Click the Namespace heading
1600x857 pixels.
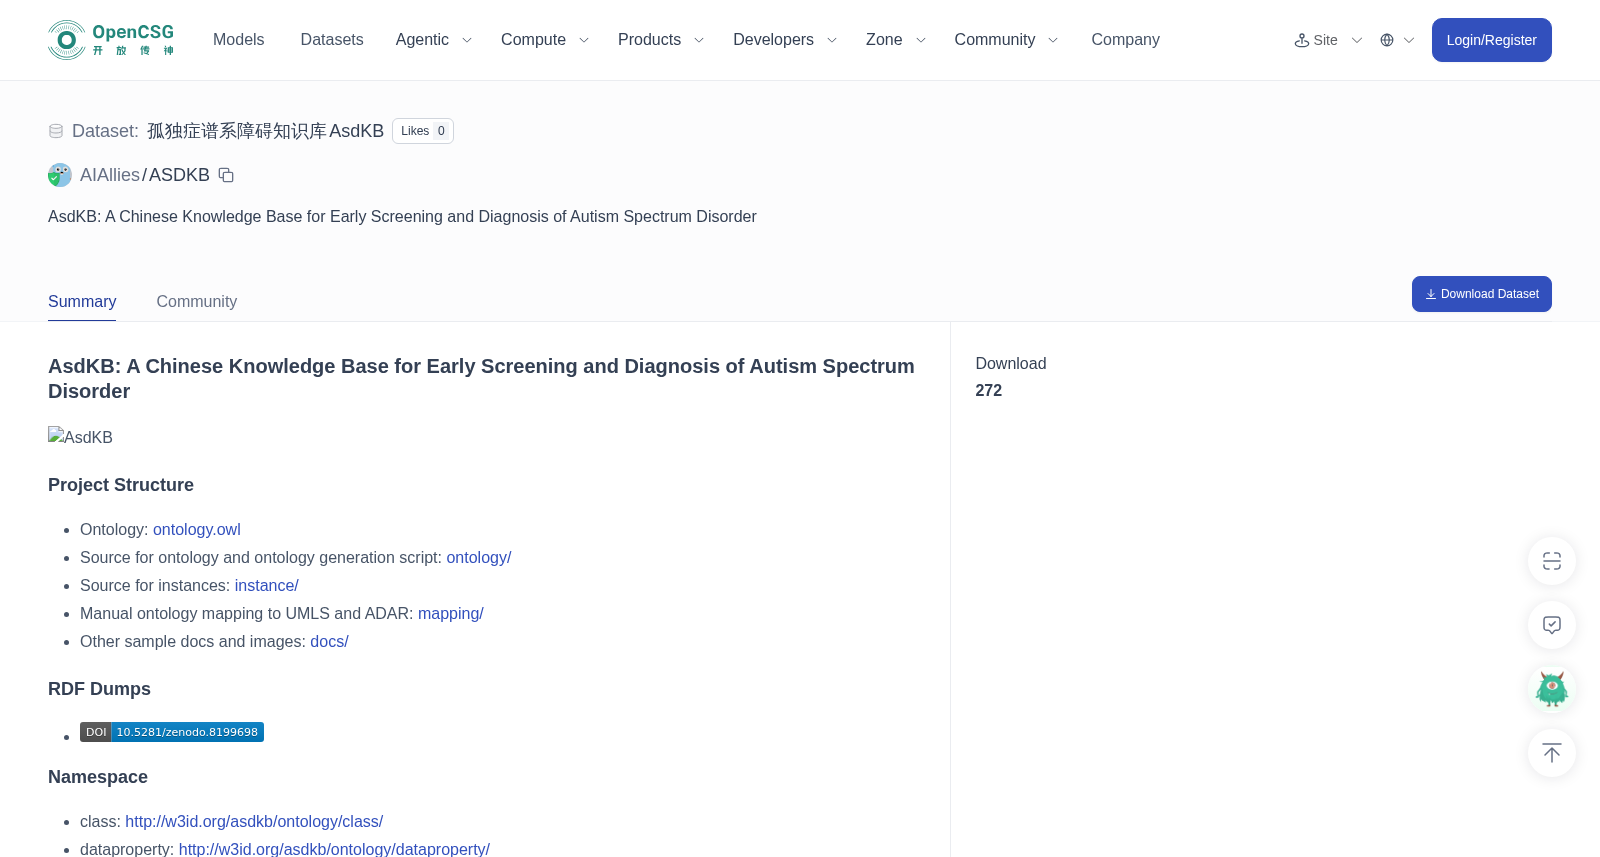[x=98, y=777]
